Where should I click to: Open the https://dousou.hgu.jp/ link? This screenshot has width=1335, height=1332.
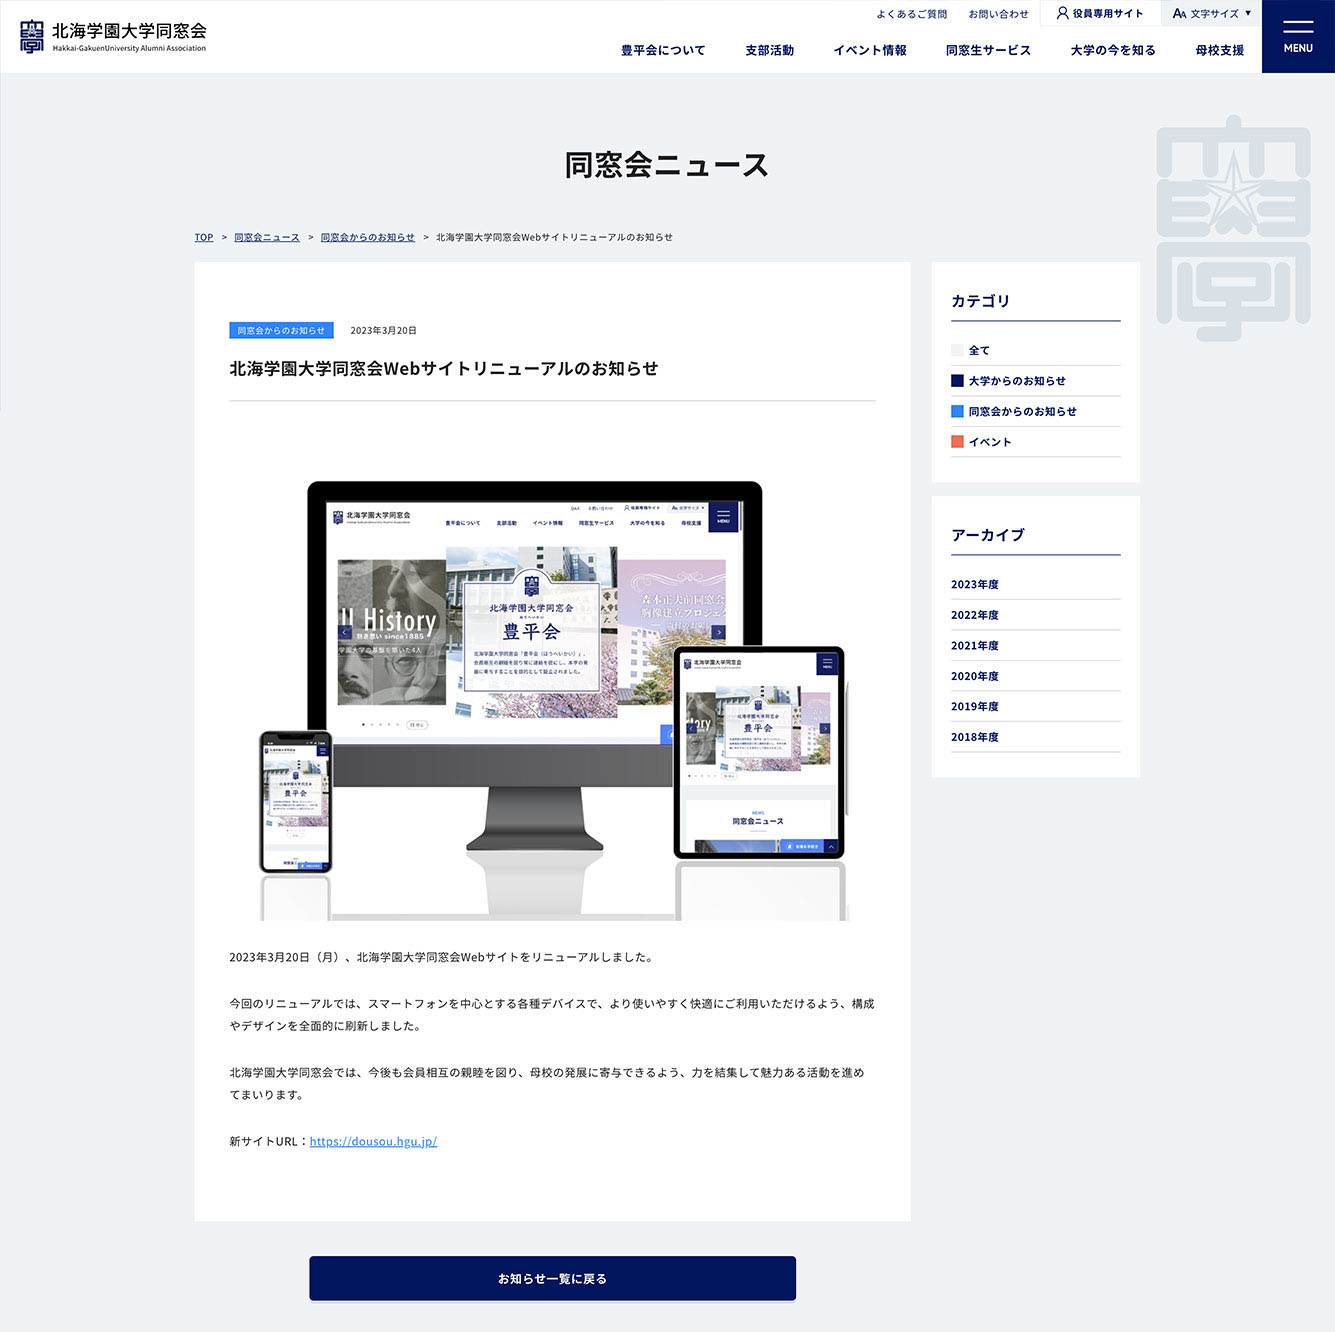(x=373, y=1141)
